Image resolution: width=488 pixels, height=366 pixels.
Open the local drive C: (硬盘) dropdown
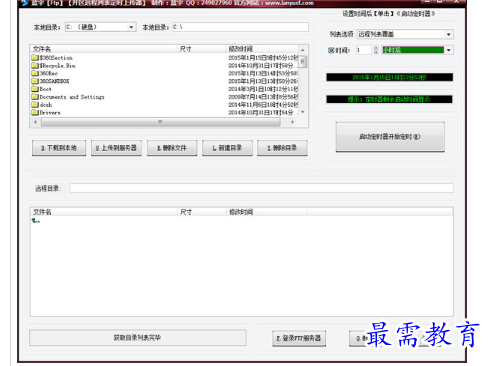101,27
